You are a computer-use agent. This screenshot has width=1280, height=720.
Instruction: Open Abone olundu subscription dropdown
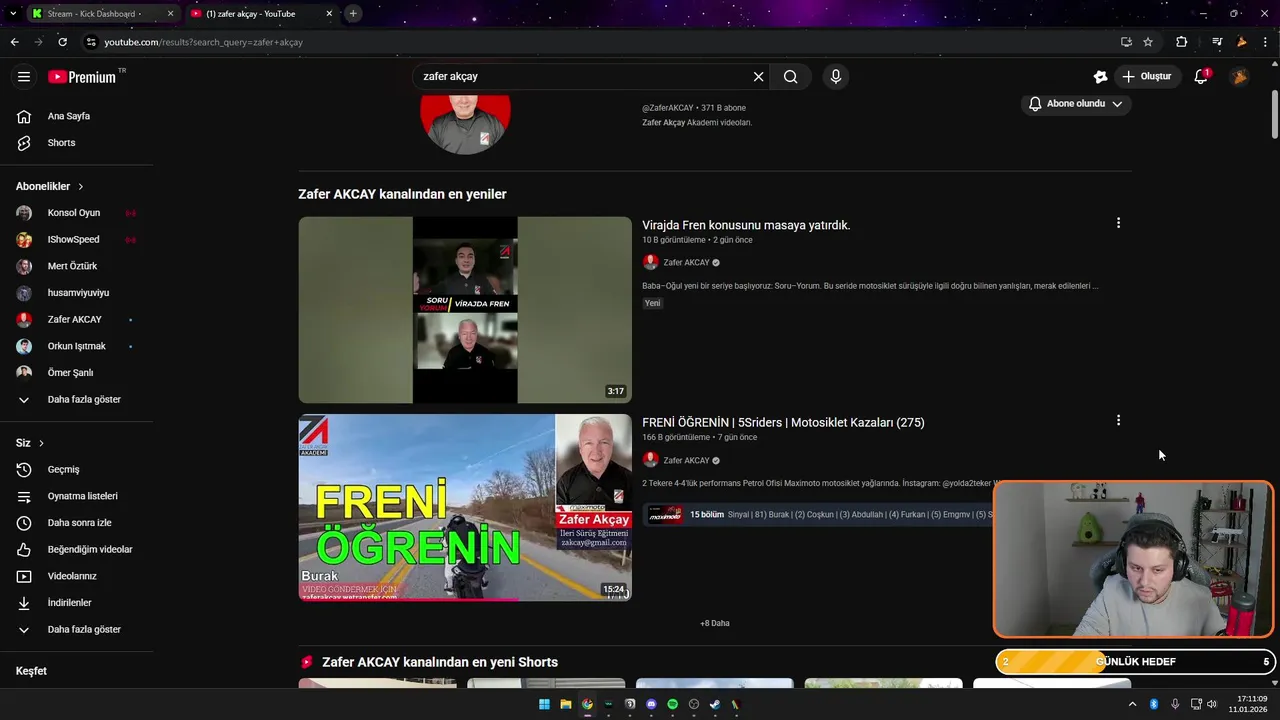1076,104
